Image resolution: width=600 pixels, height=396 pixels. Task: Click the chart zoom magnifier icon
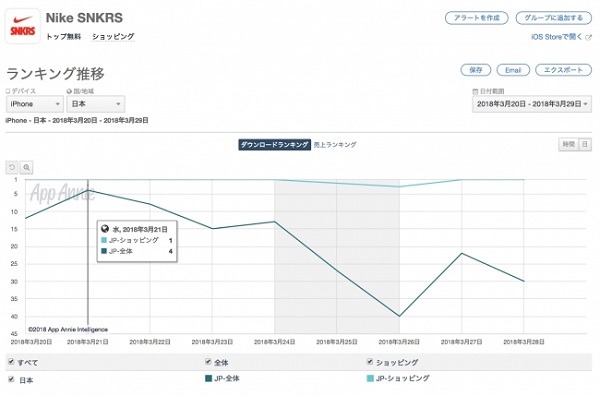[x=26, y=168]
